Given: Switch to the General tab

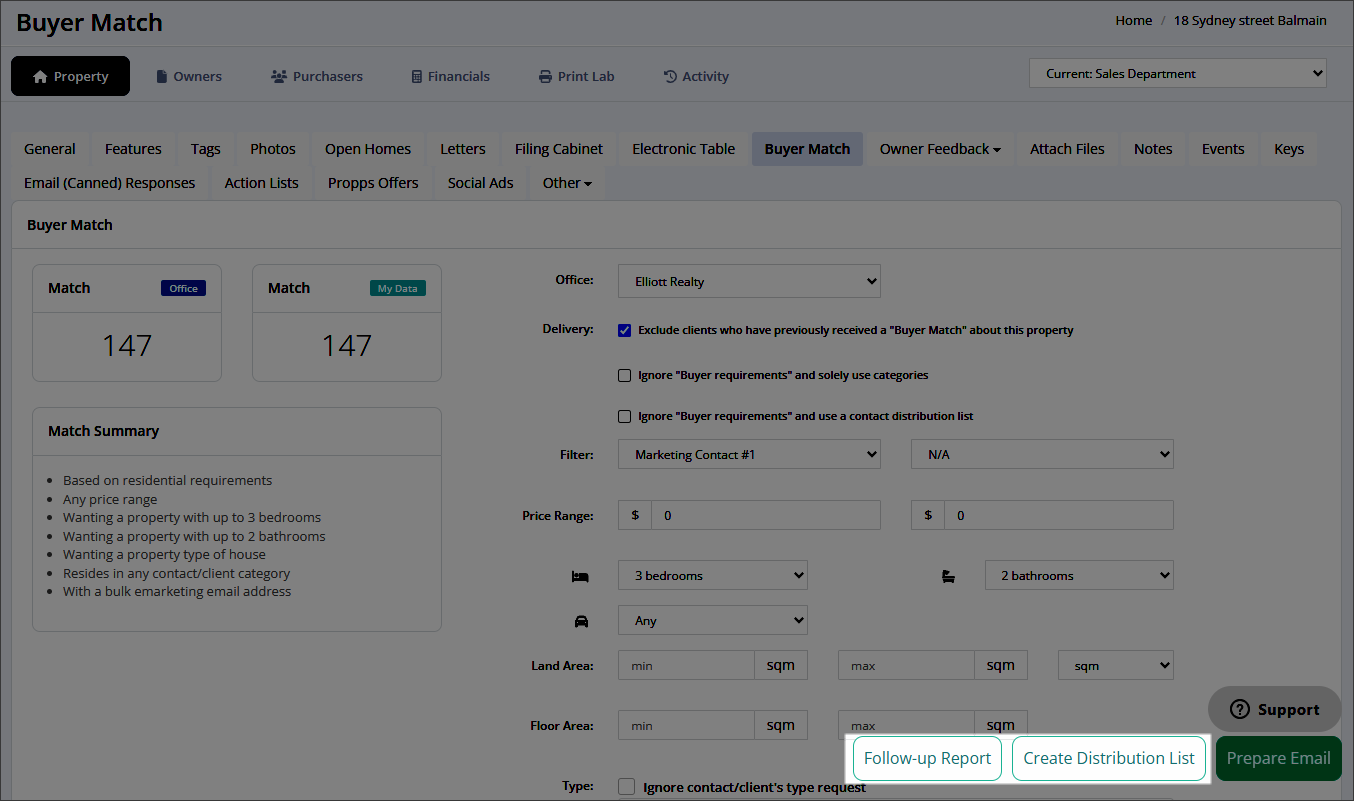Looking at the screenshot, I should click(x=50, y=149).
